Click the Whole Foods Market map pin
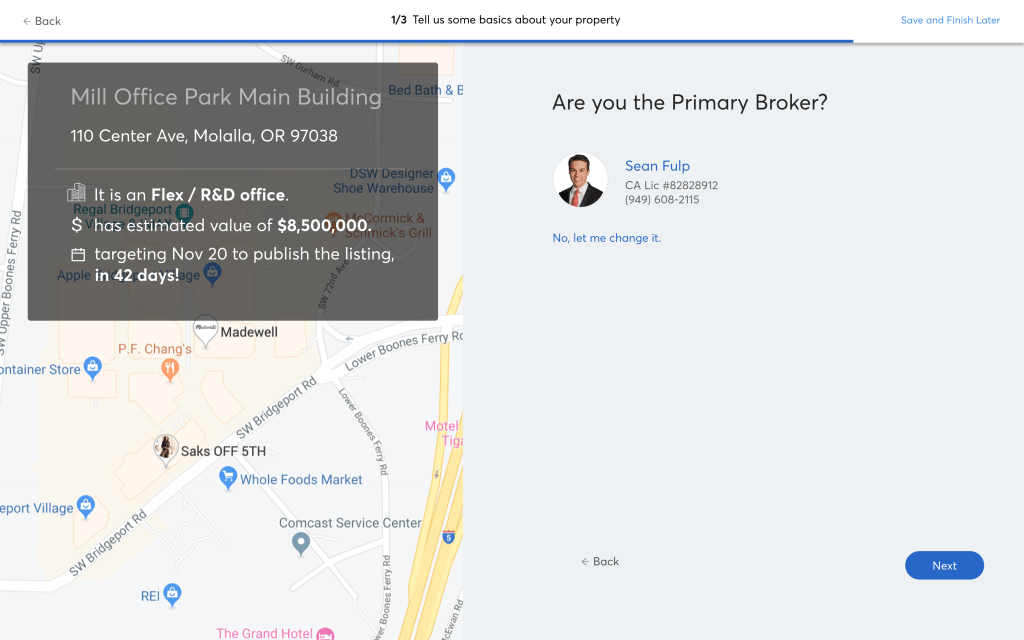 228,478
